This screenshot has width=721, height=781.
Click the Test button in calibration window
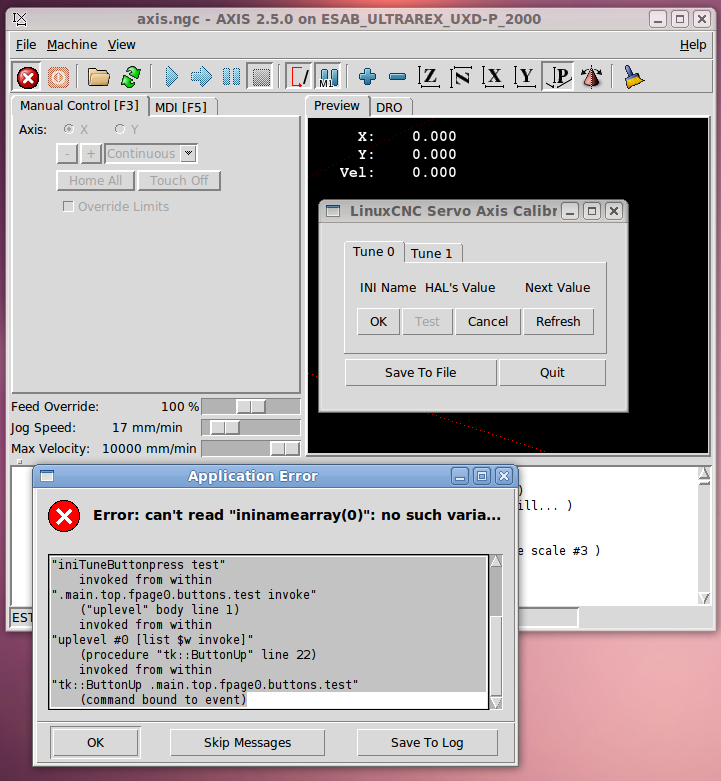427,322
